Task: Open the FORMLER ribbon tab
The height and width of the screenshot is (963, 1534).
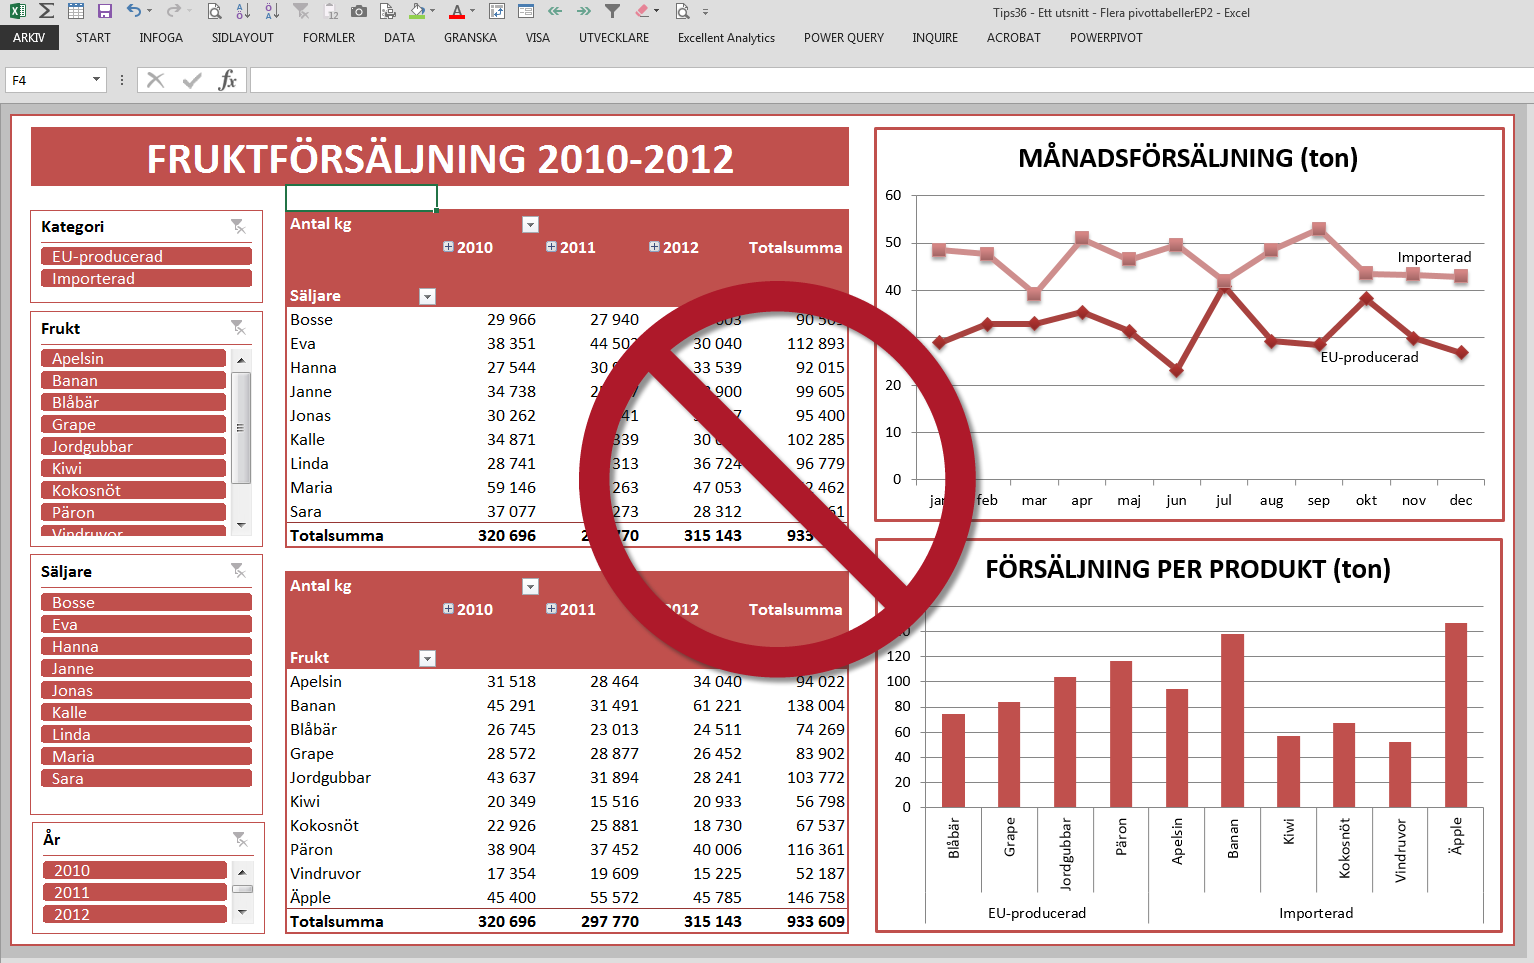Action: 329,38
